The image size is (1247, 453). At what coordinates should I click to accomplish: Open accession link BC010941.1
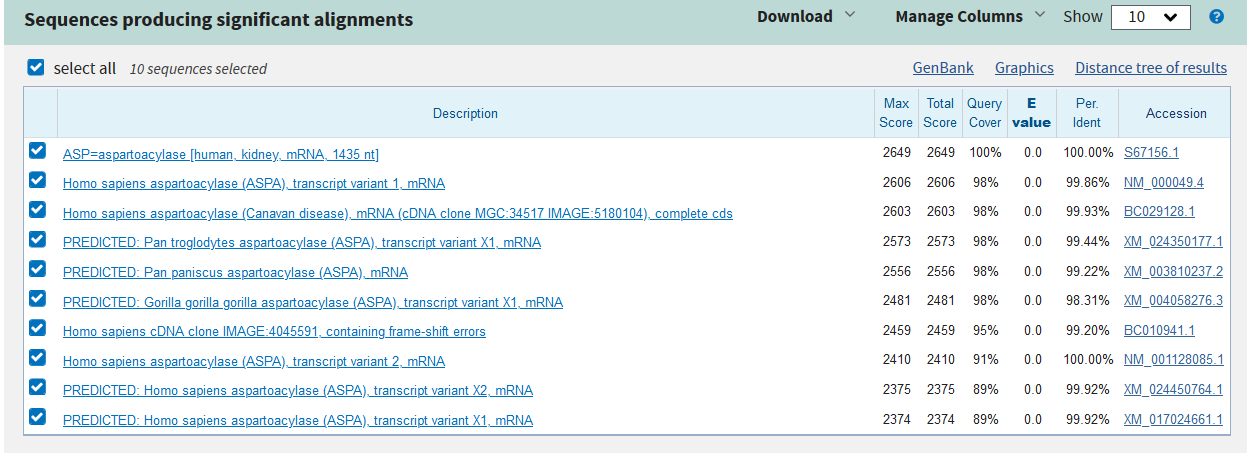pos(1158,331)
